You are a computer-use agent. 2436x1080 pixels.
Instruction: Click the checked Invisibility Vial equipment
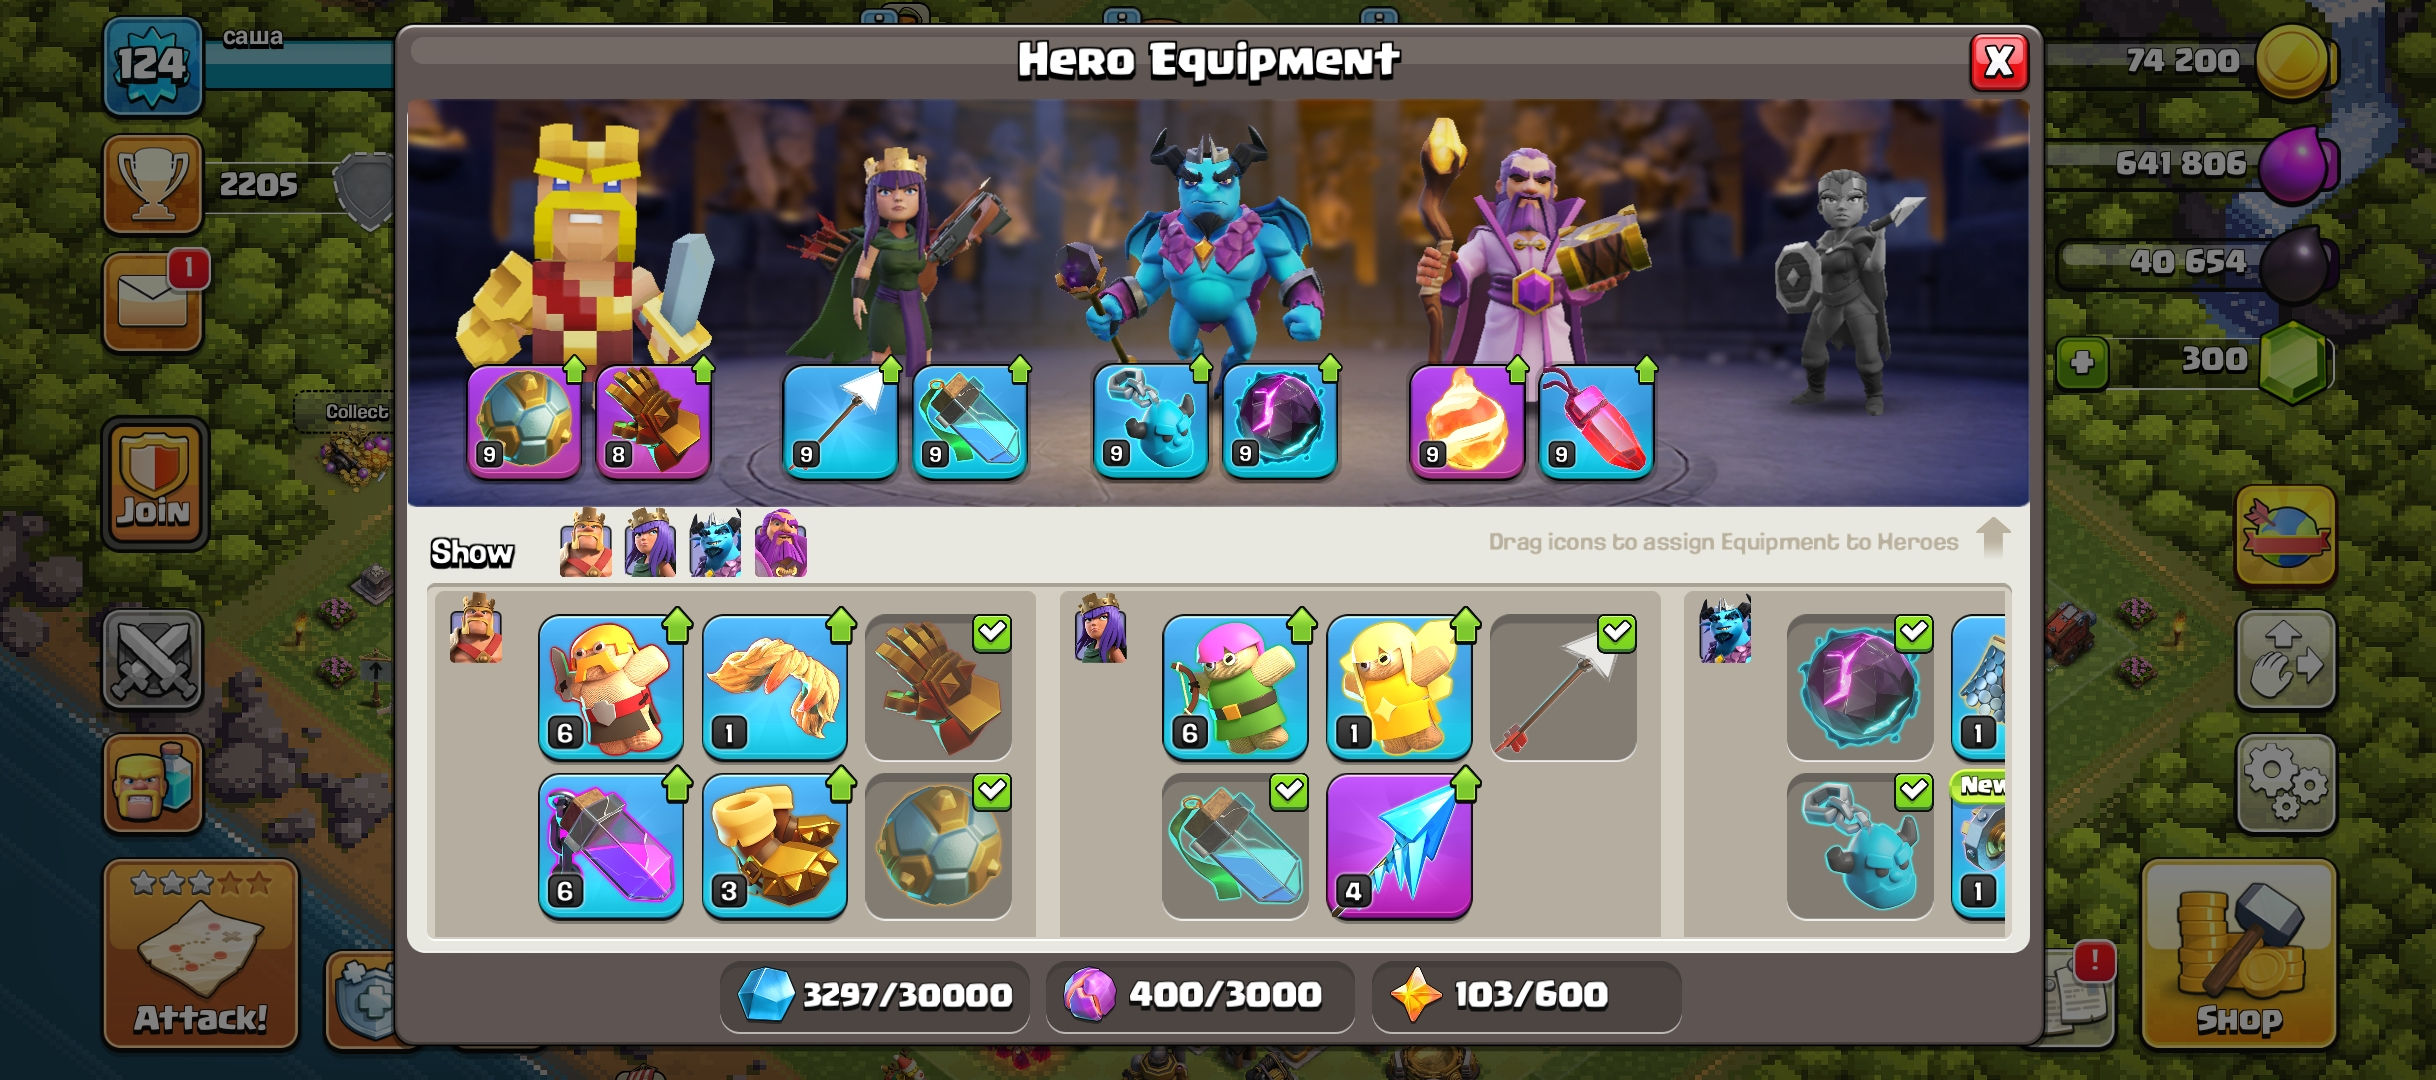[1235, 846]
